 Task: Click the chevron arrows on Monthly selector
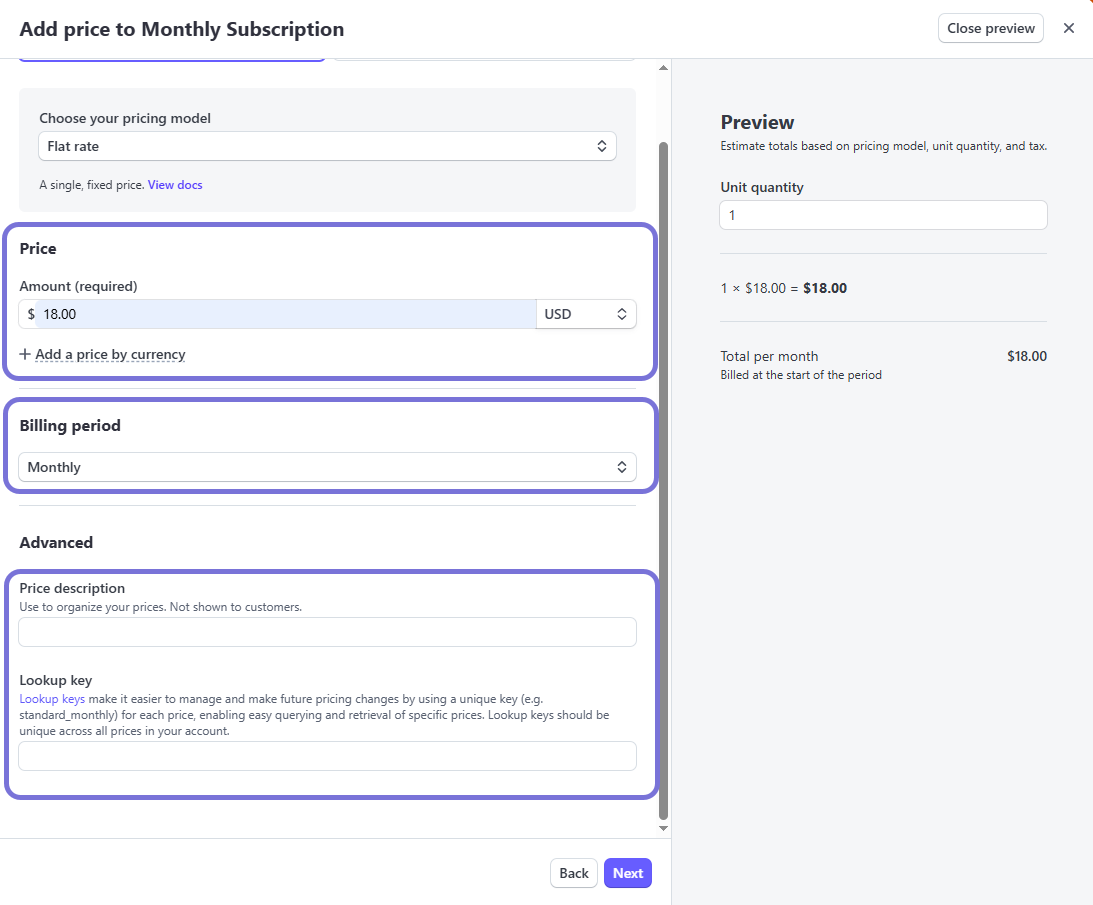[621, 467]
